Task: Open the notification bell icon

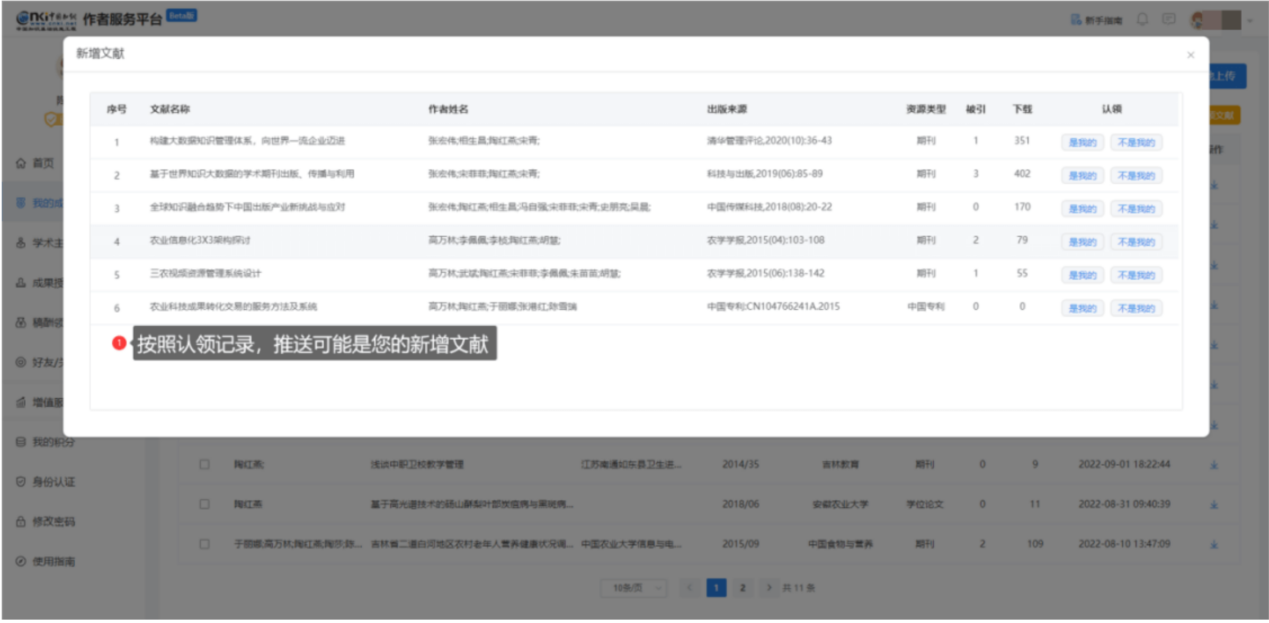Action: point(1143,17)
